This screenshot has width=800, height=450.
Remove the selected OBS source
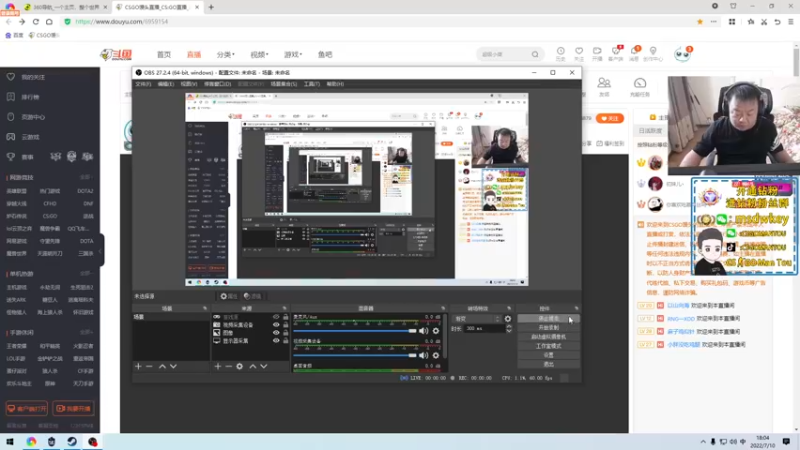point(229,366)
